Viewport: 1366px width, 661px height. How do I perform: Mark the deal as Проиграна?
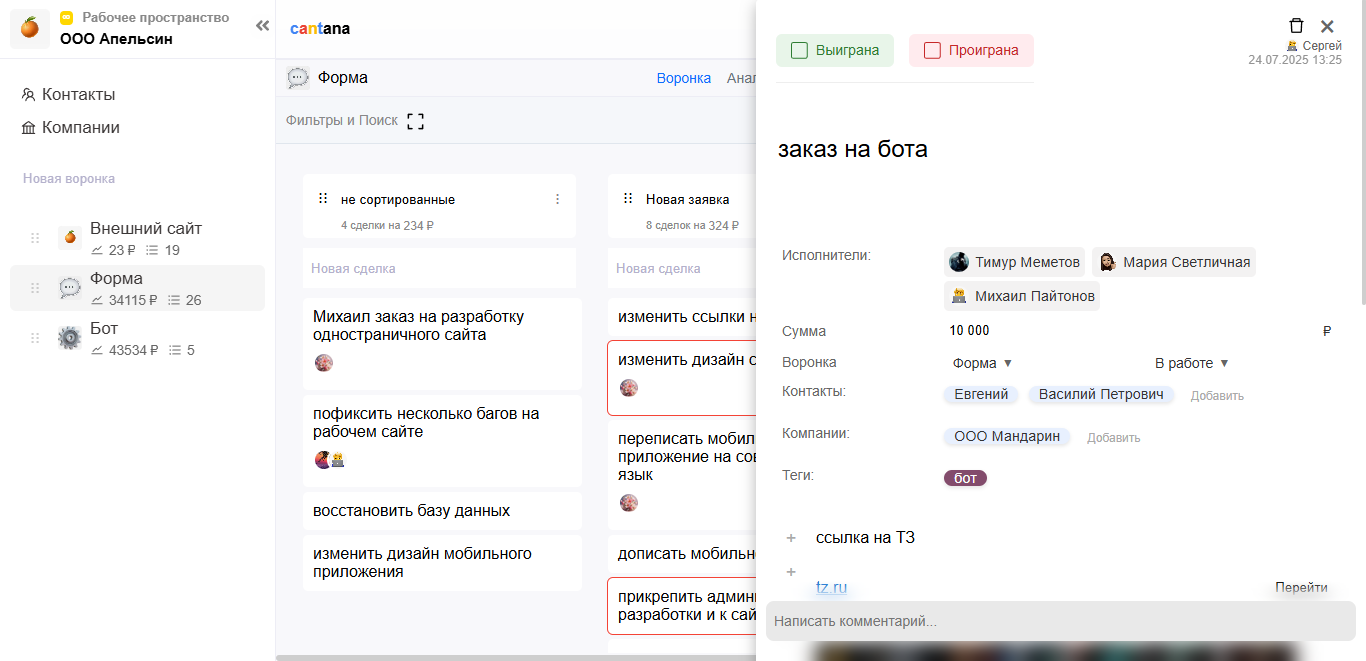click(x=971, y=48)
